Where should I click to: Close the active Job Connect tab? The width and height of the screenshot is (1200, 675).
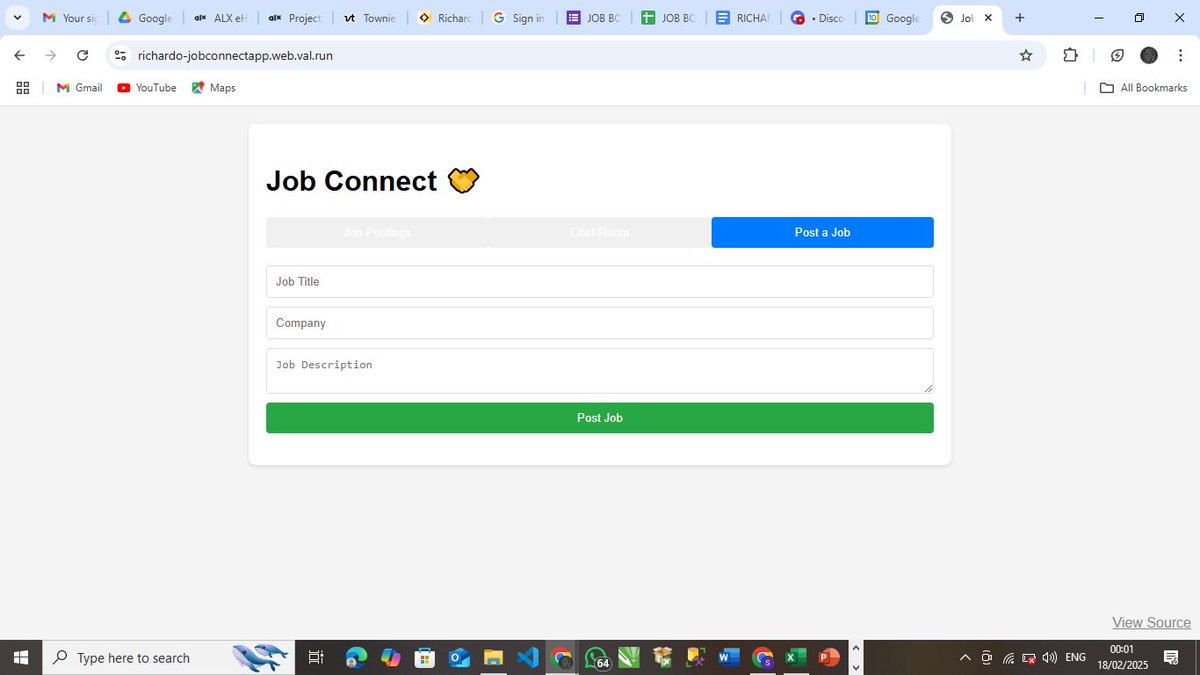(x=988, y=18)
